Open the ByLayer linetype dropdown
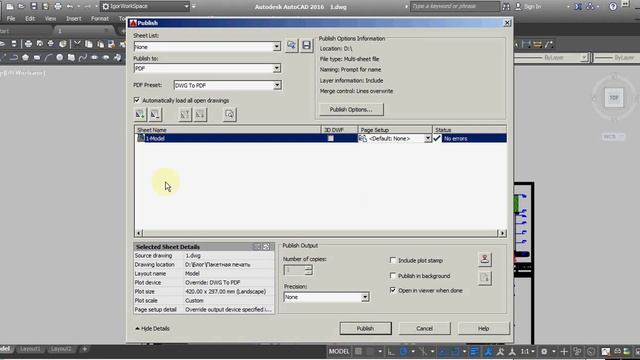The width and height of the screenshot is (640, 360). coord(584,58)
